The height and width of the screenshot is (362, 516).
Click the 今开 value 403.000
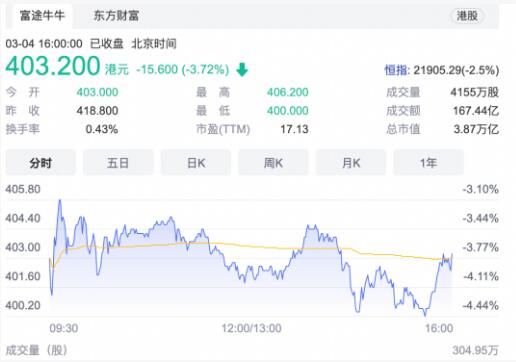click(97, 92)
